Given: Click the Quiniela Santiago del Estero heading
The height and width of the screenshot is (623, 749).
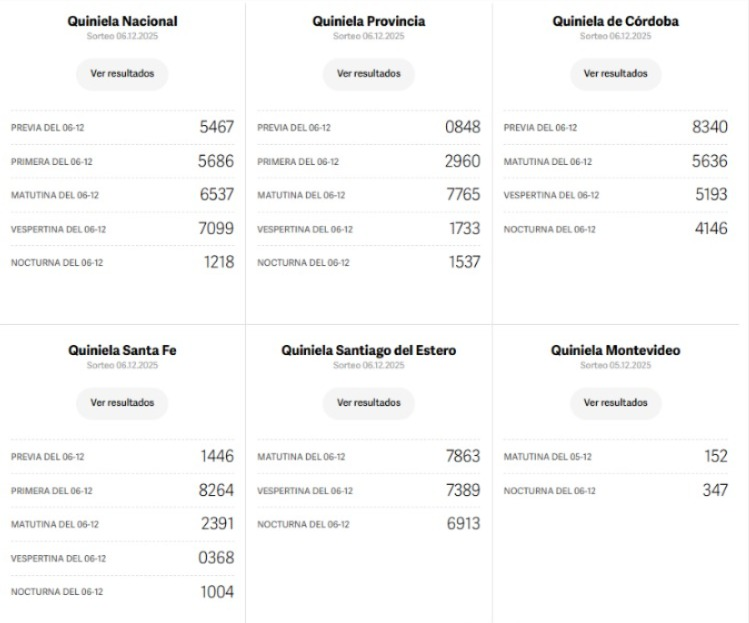Looking at the screenshot, I should (x=368, y=351).
